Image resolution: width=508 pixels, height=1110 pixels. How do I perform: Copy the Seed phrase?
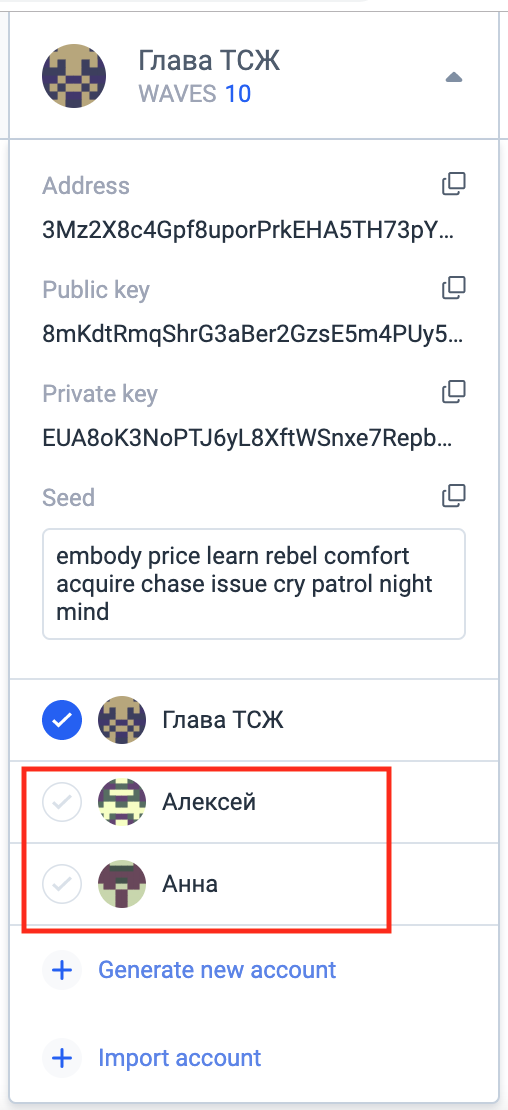pos(454,496)
